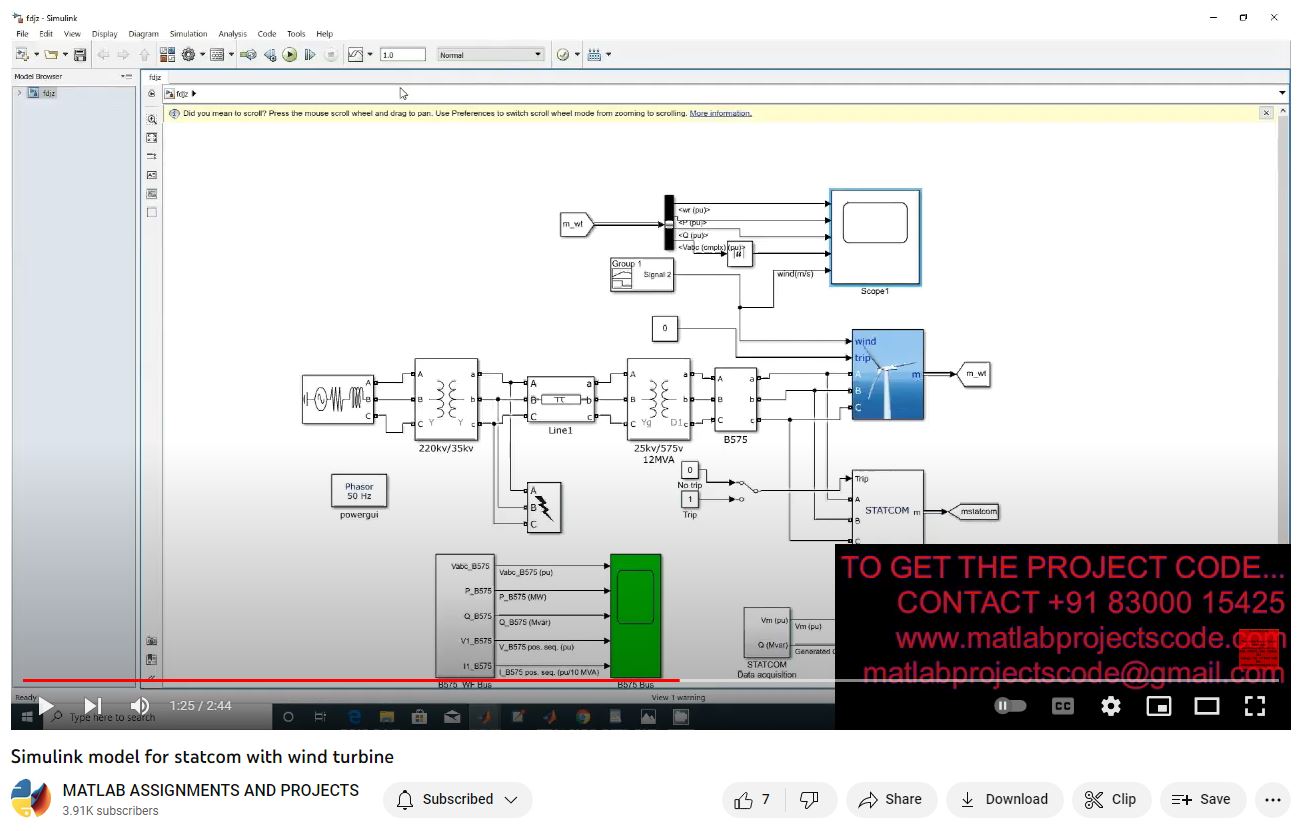Open Model Configuration gear dropdown arrow
The height and width of the screenshot is (831, 1300).
(x=202, y=55)
